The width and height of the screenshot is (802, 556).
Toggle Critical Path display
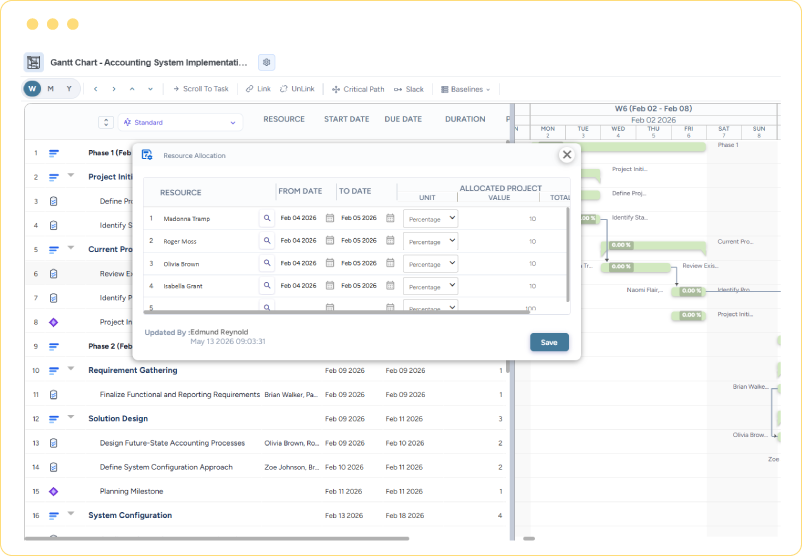click(358, 89)
